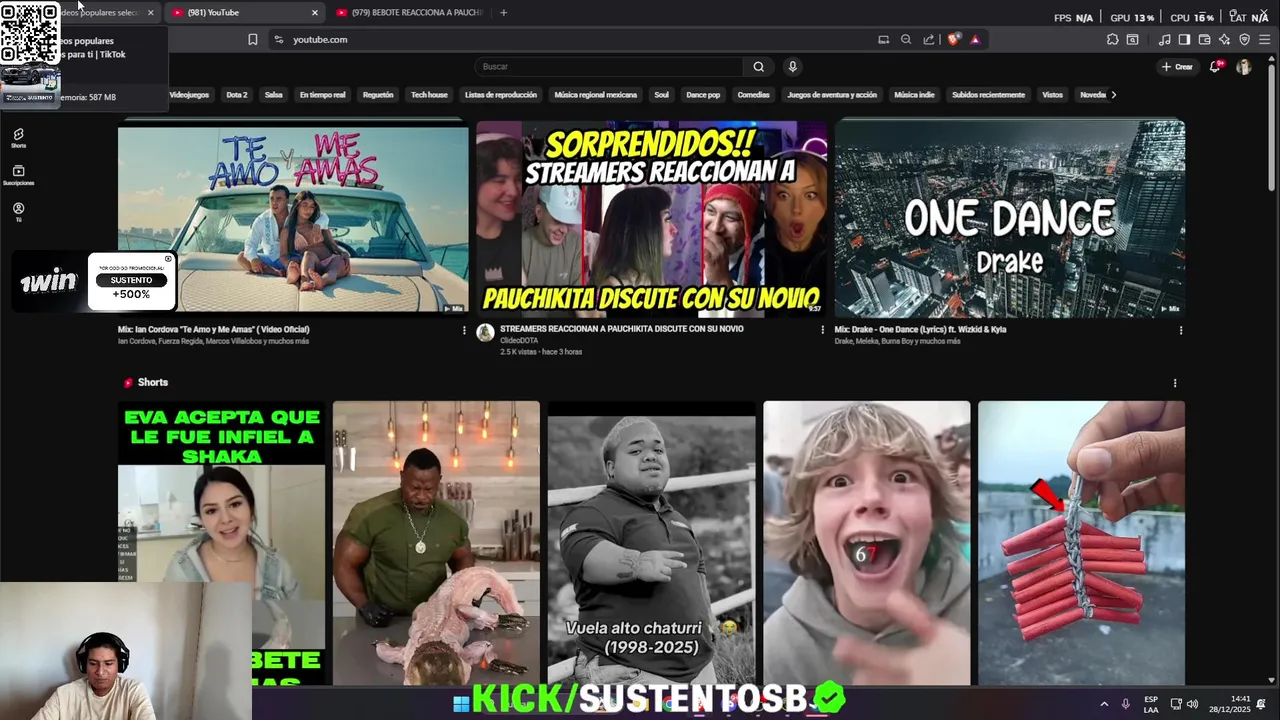Viewport: 1280px width, 720px height.
Task: Click the ClideoDOTA channel avatar
Action: point(485,333)
